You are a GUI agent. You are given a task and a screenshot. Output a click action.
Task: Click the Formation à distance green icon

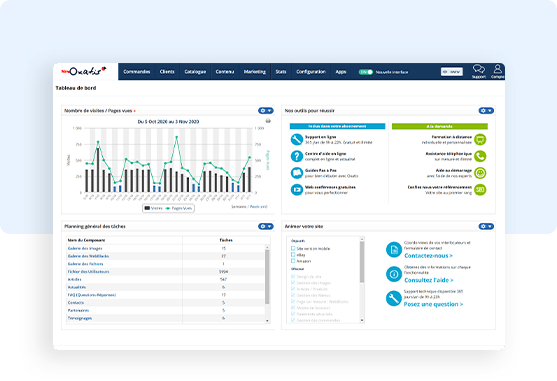[x=480, y=139]
